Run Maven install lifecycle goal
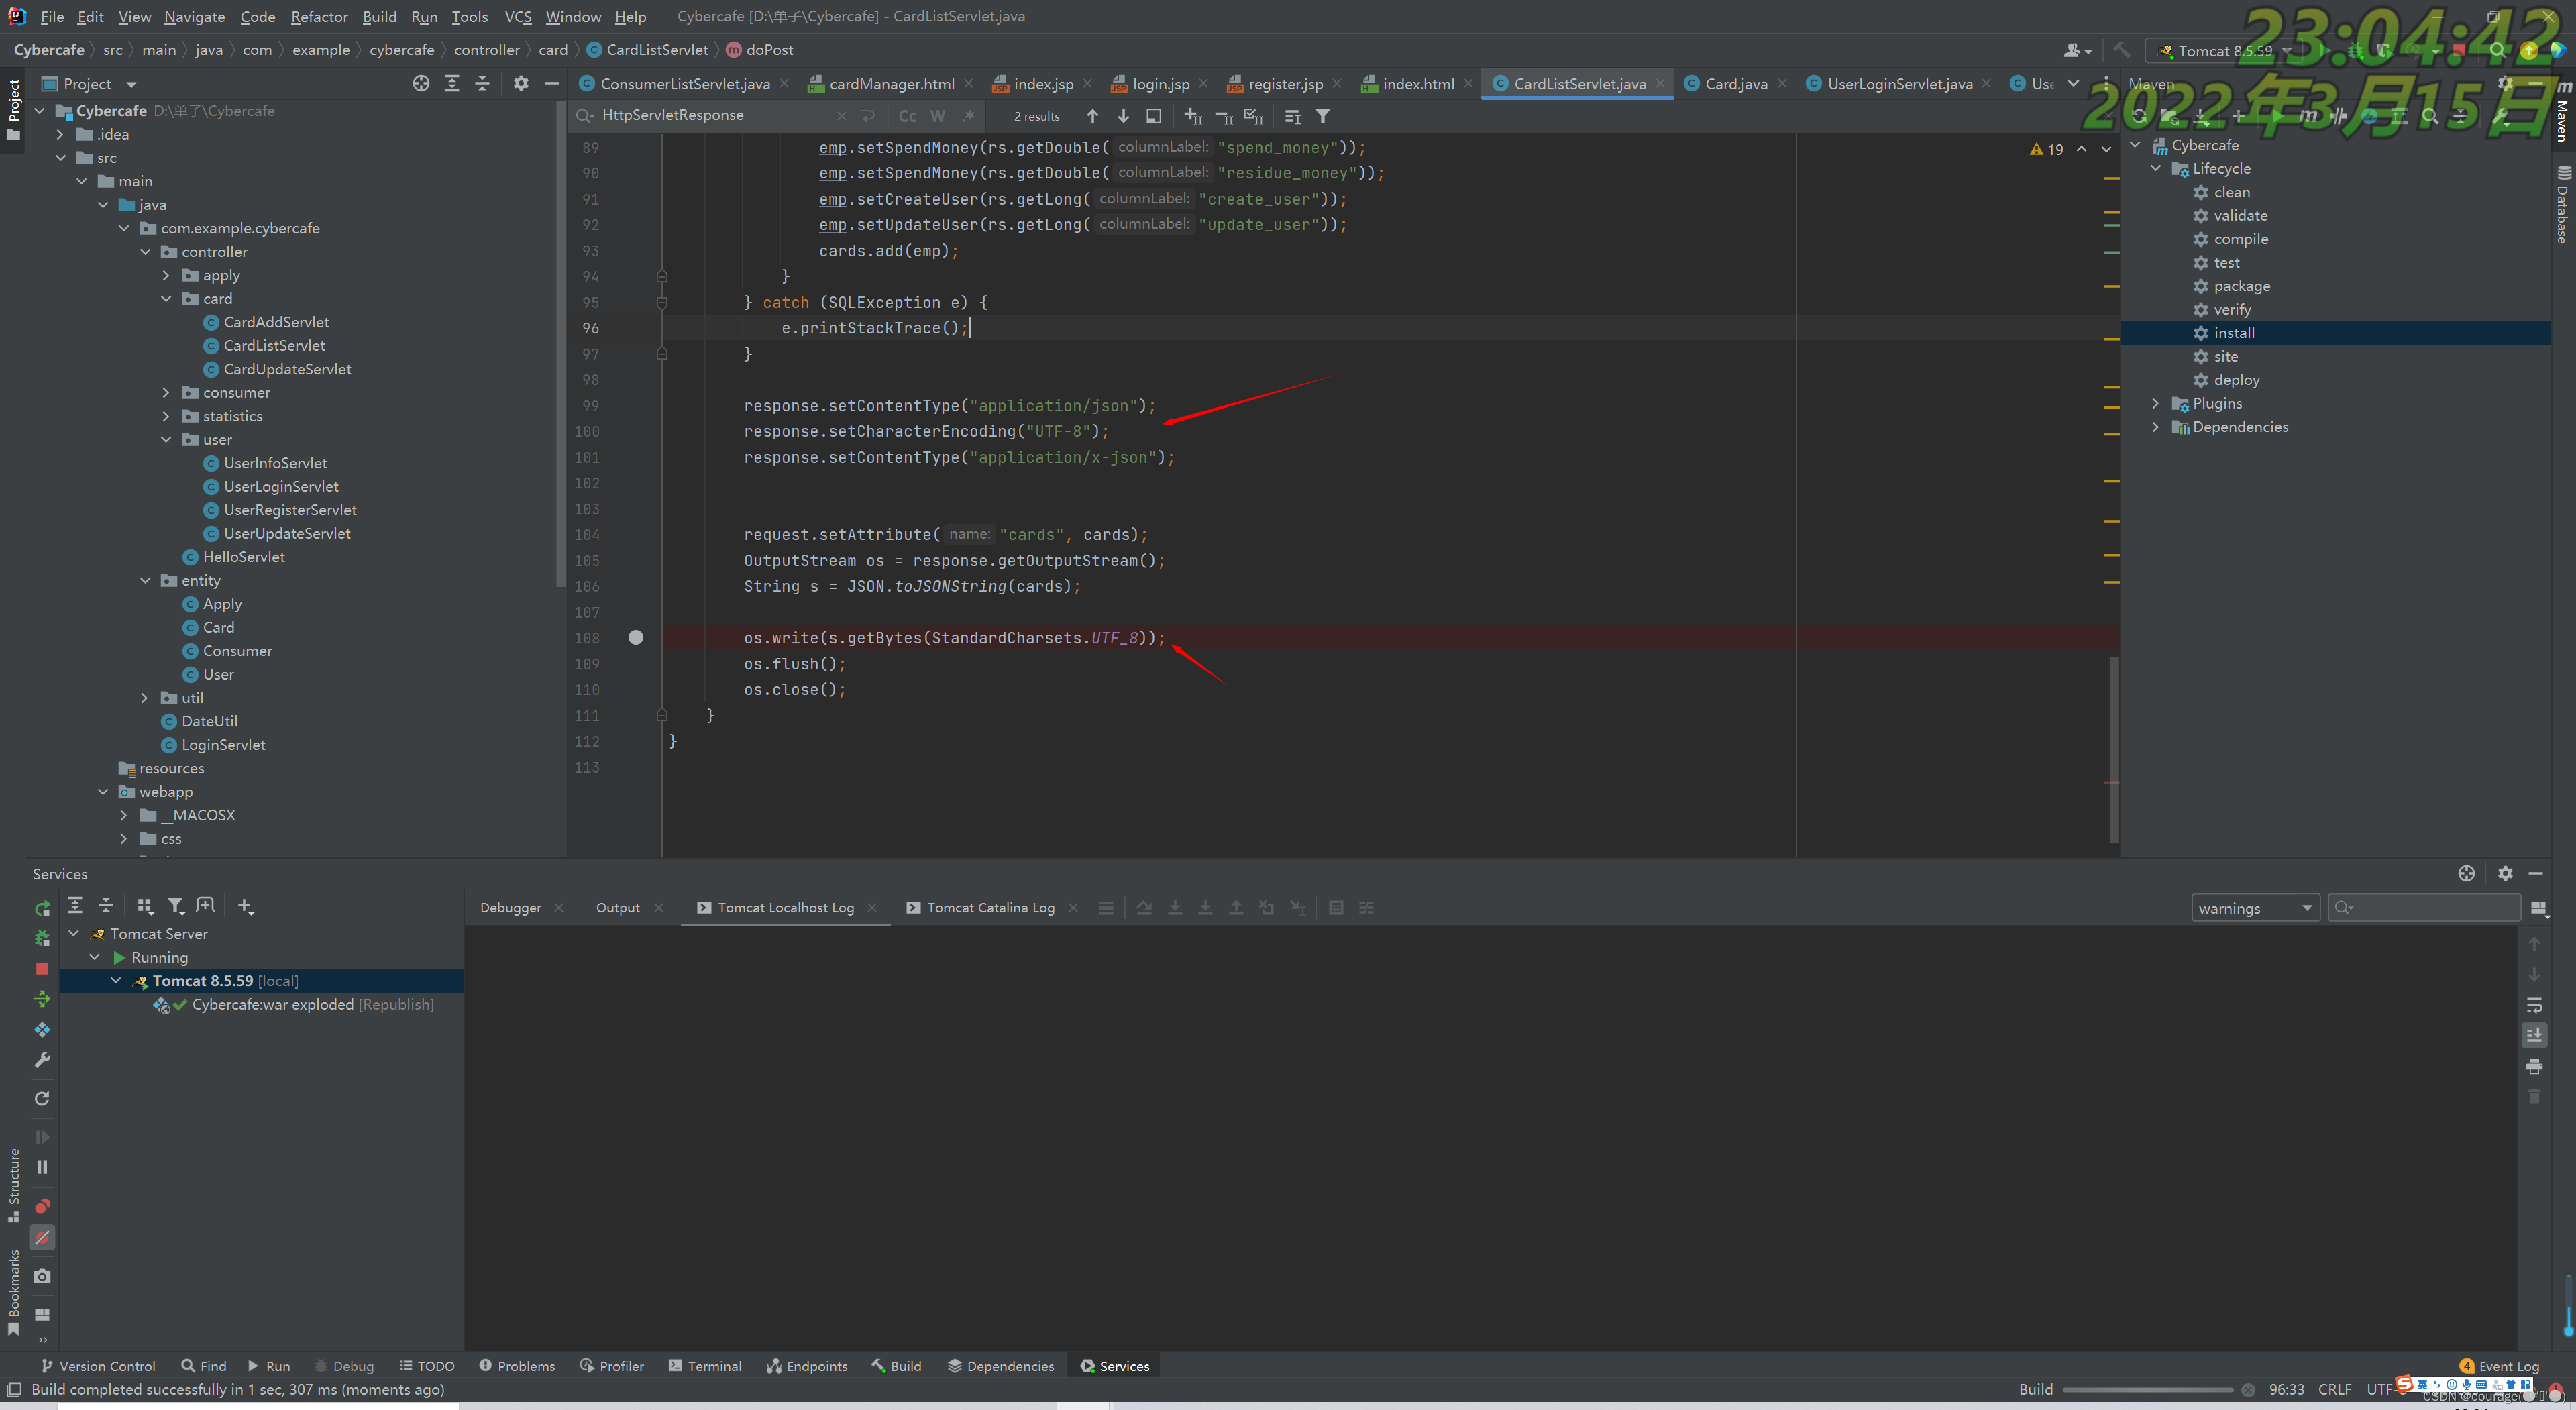The width and height of the screenshot is (2576, 1410). pos(2233,333)
